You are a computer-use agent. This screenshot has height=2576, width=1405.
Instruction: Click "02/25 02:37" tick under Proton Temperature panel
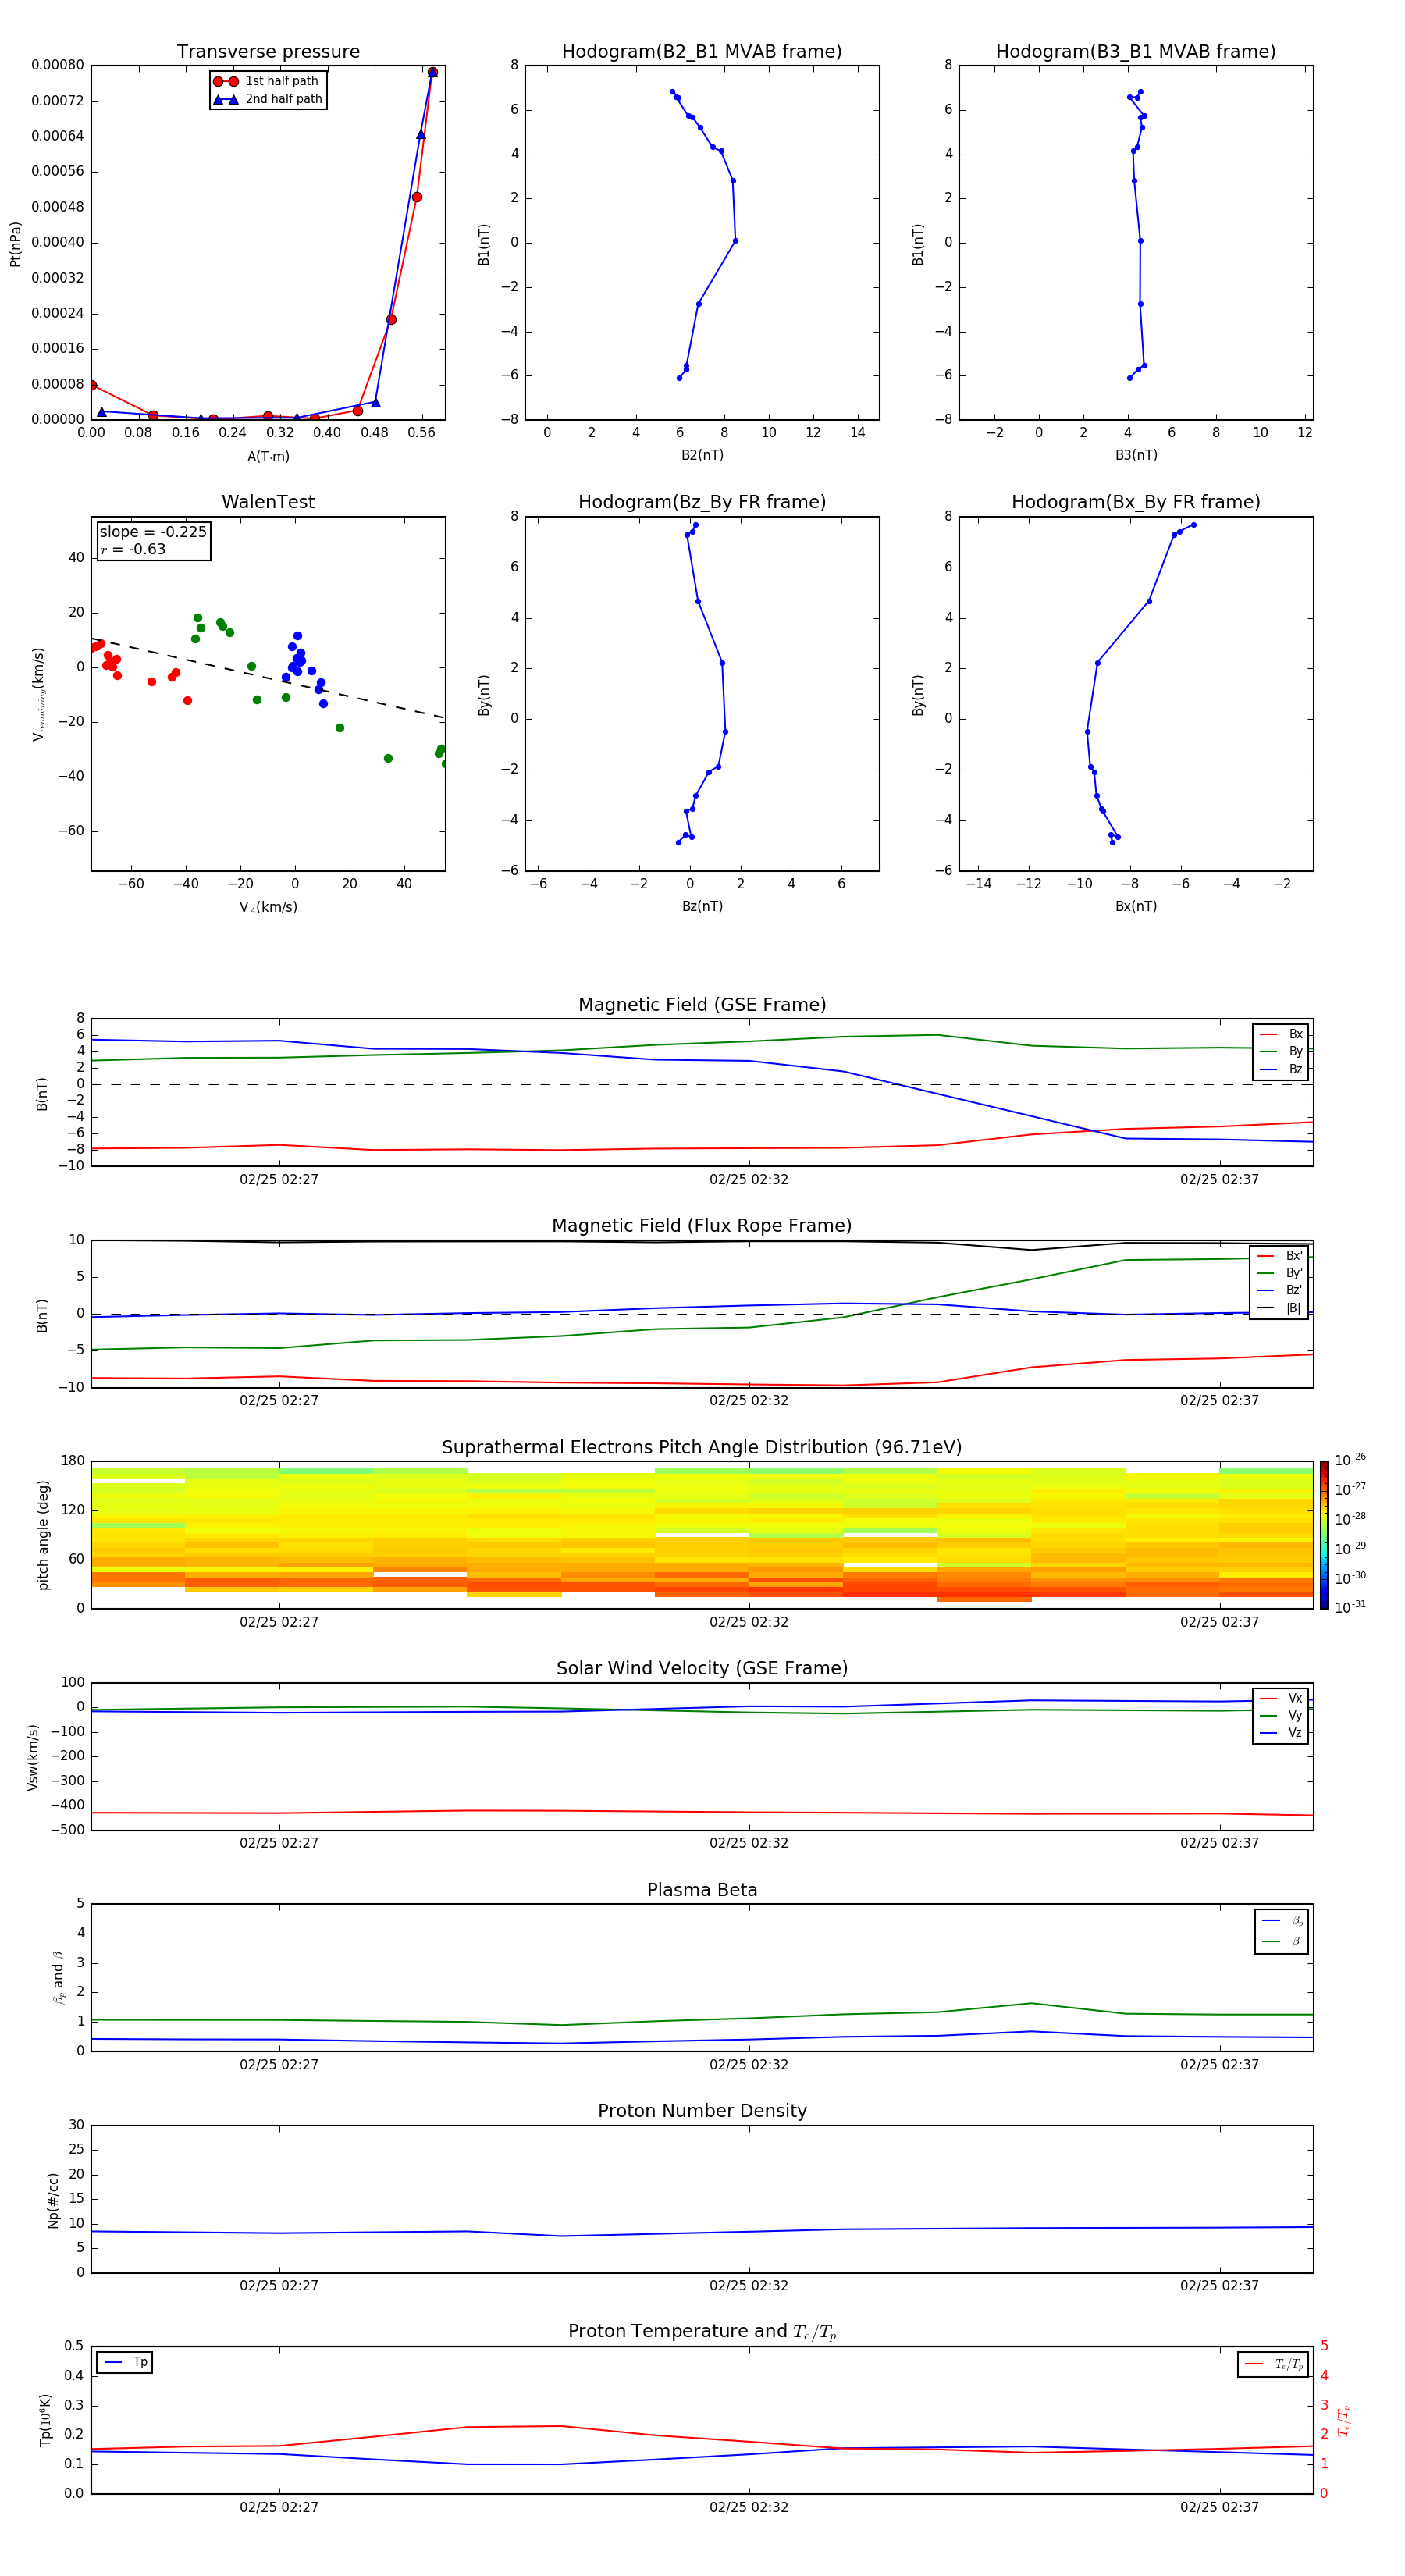(1219, 2508)
